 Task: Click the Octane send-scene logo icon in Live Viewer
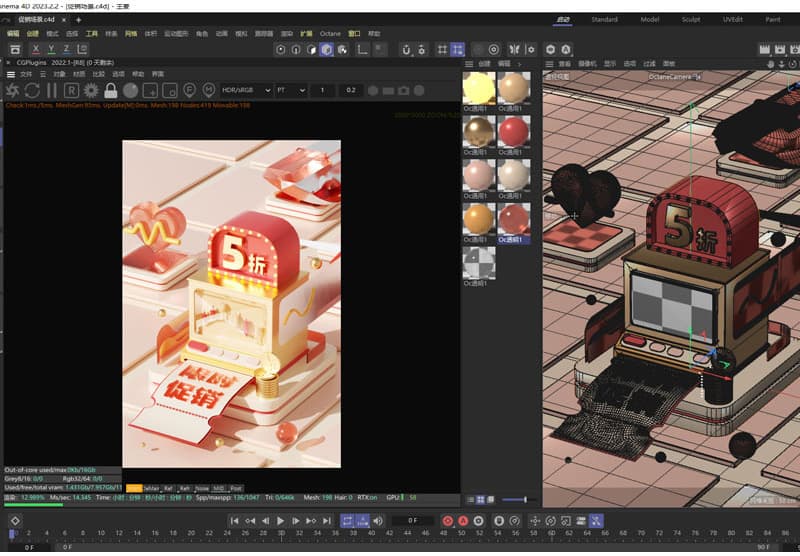click(12, 91)
